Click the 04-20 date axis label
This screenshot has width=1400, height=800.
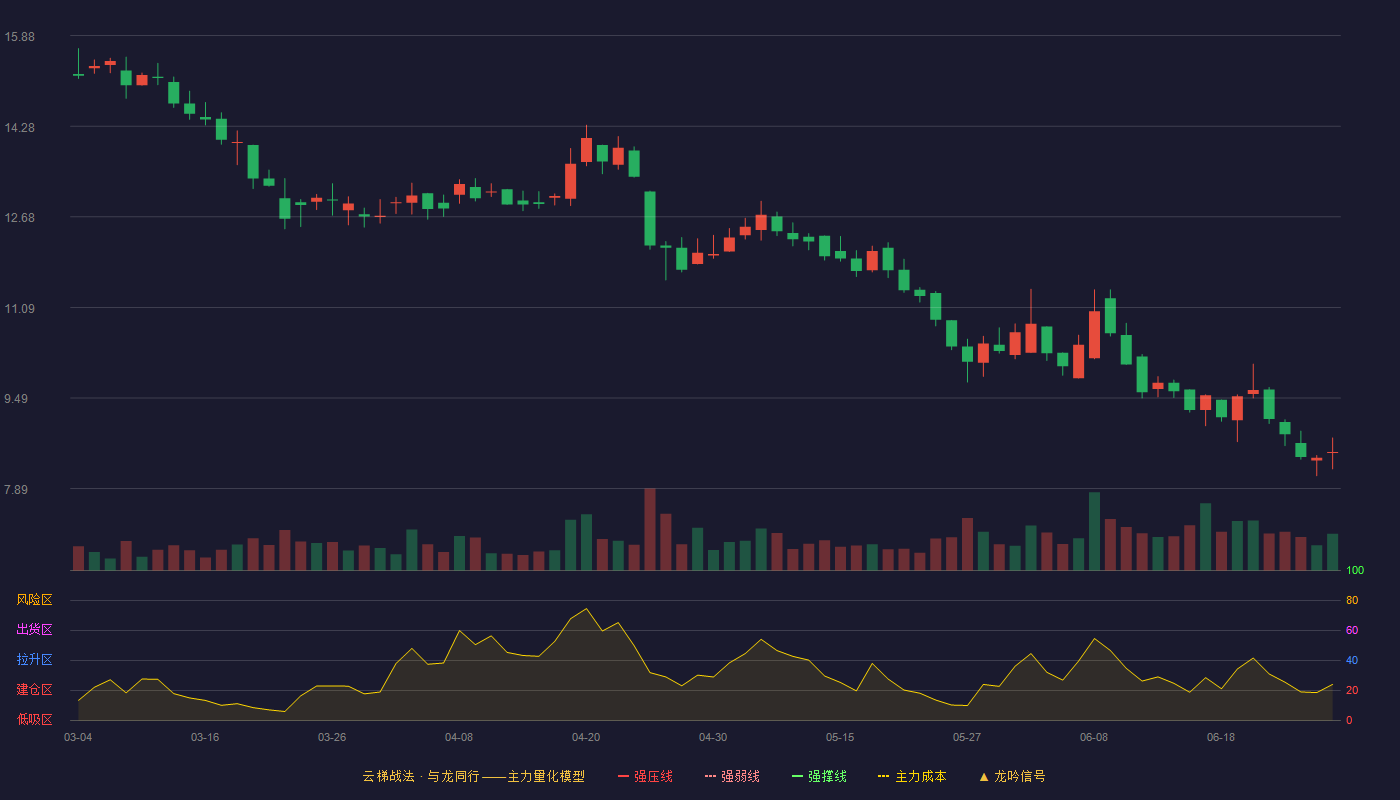click(586, 737)
